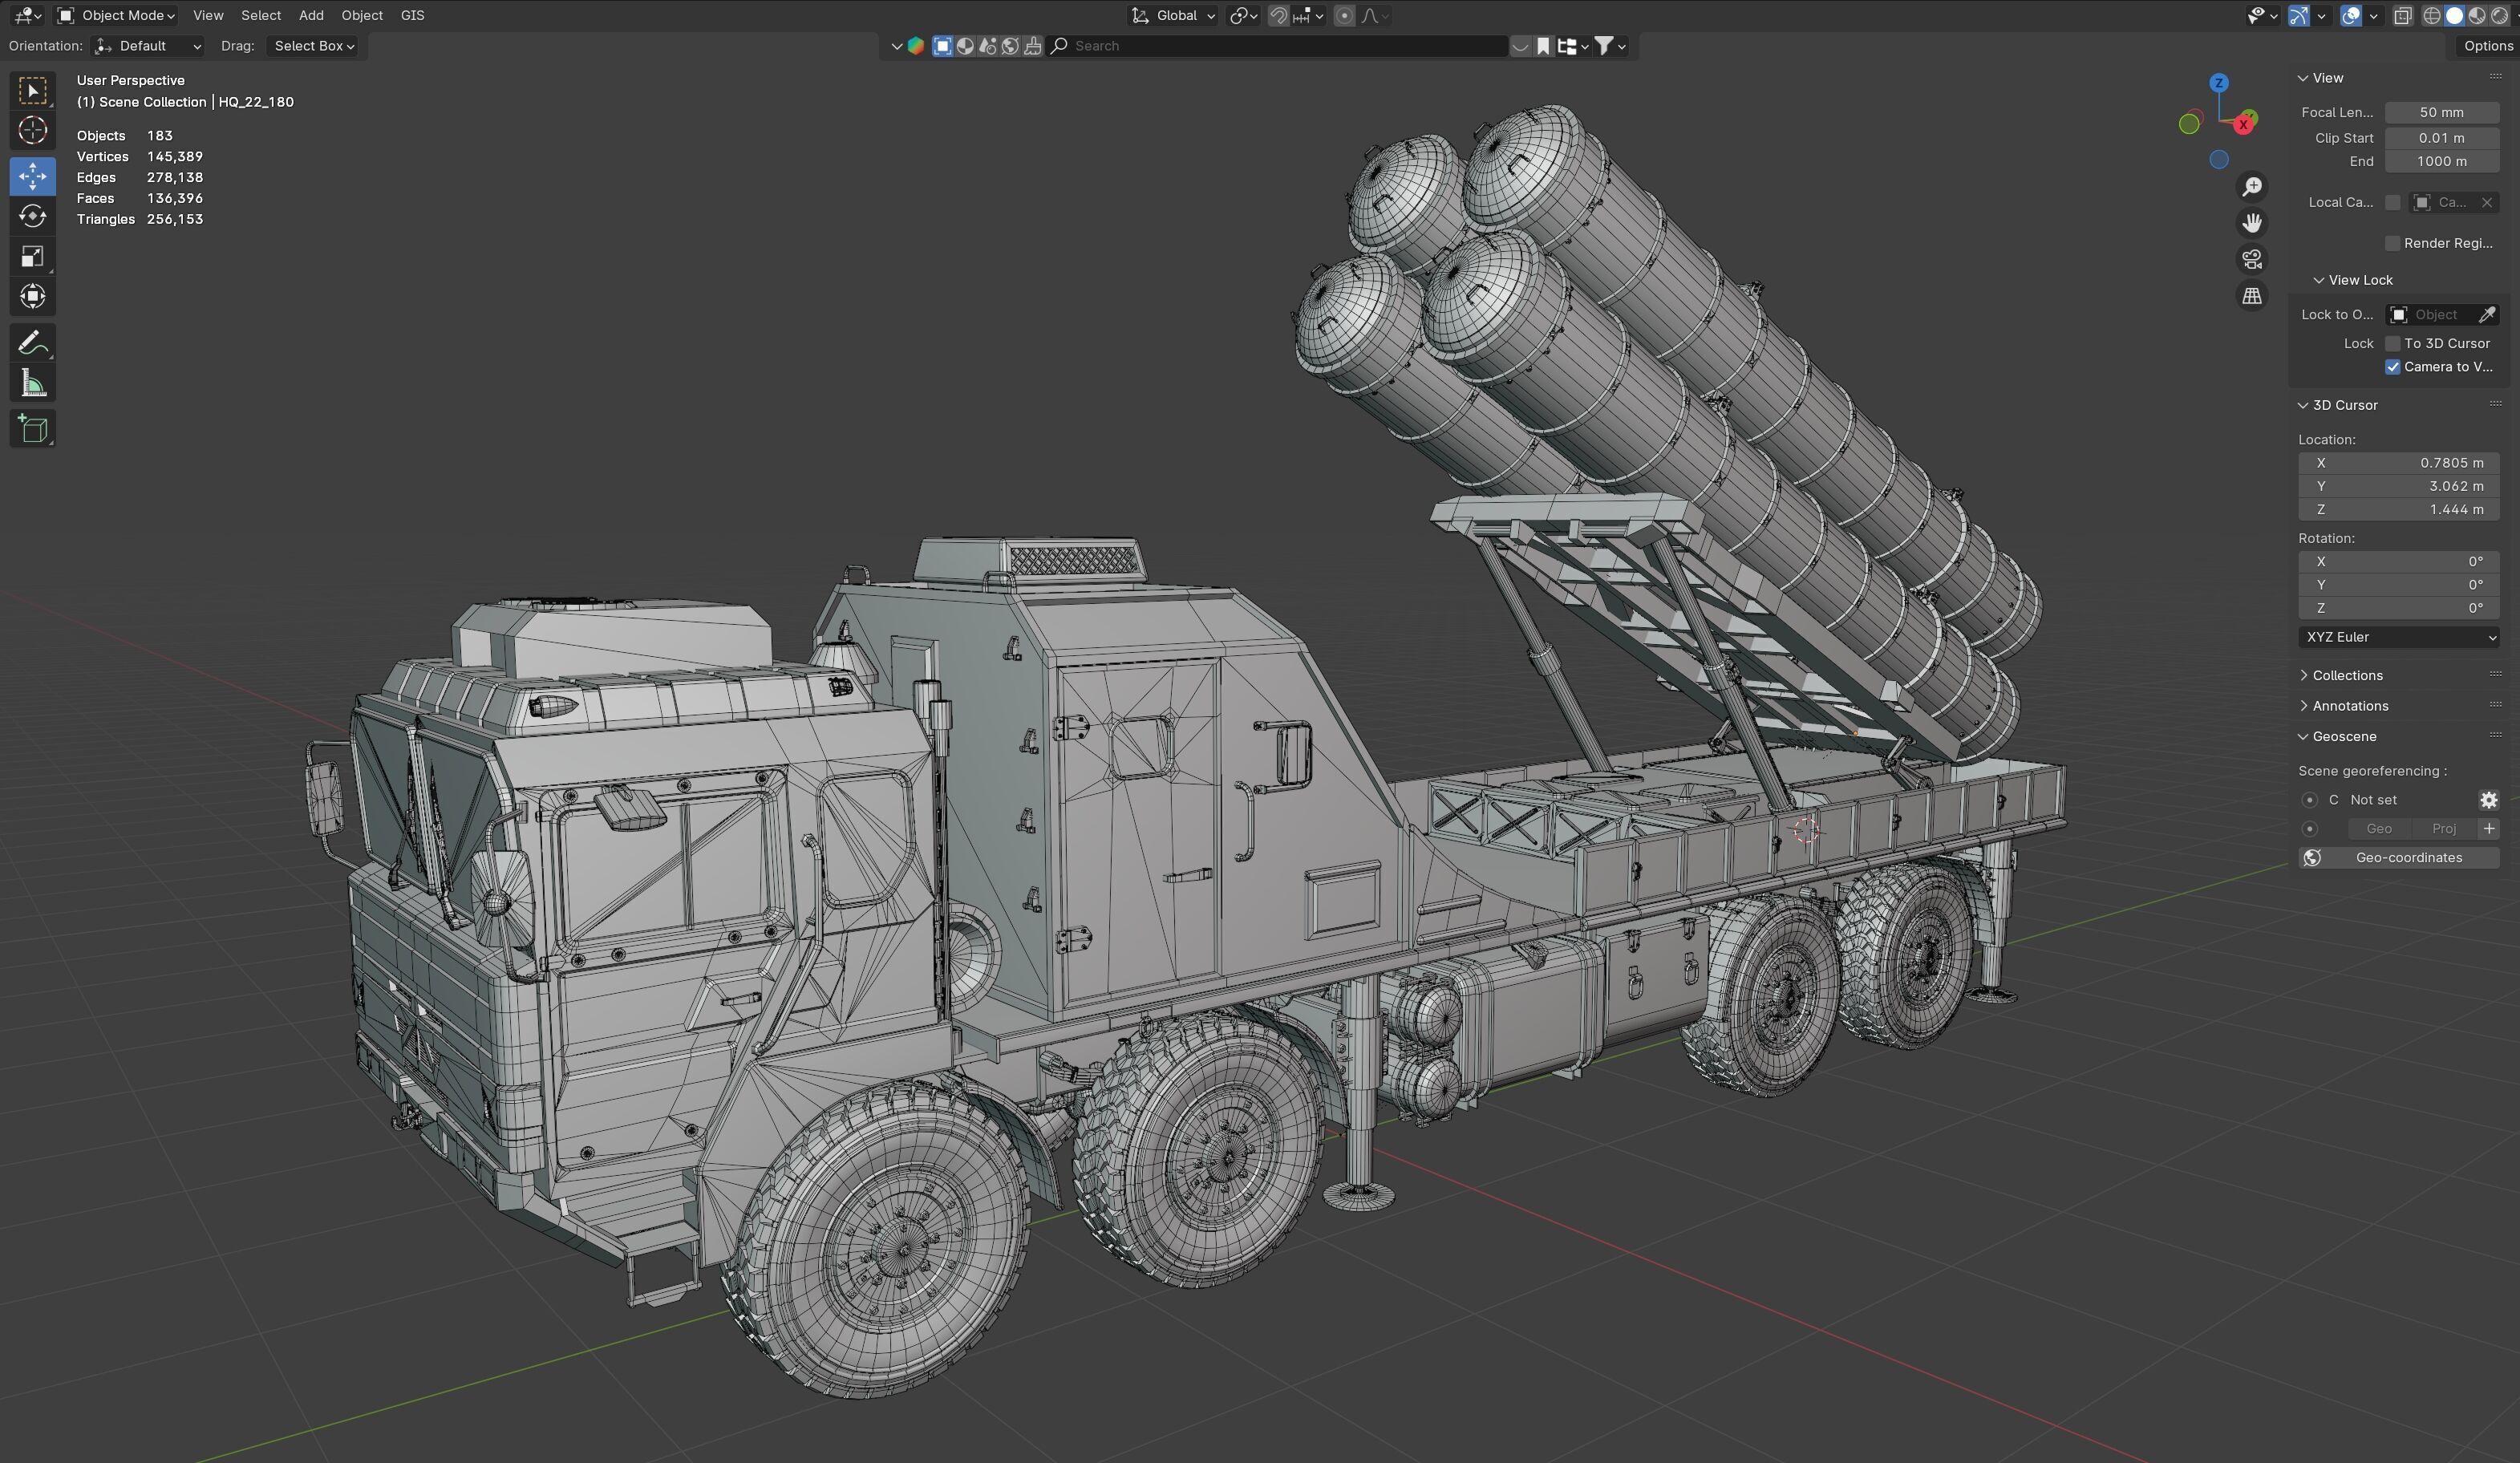Click the Pan view hand icon

[x=2251, y=223]
